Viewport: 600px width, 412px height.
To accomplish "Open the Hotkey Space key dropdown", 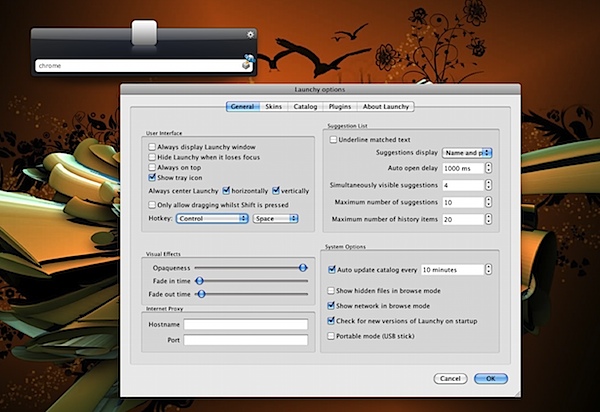I will [x=276, y=218].
